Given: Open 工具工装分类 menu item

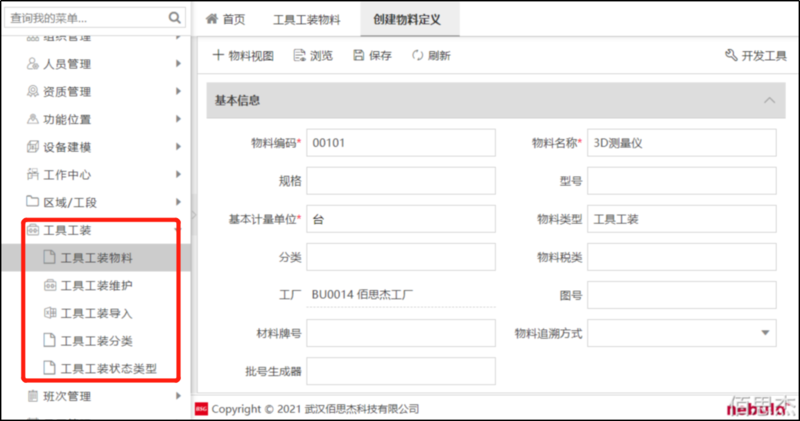Looking at the screenshot, I should click(x=96, y=340).
